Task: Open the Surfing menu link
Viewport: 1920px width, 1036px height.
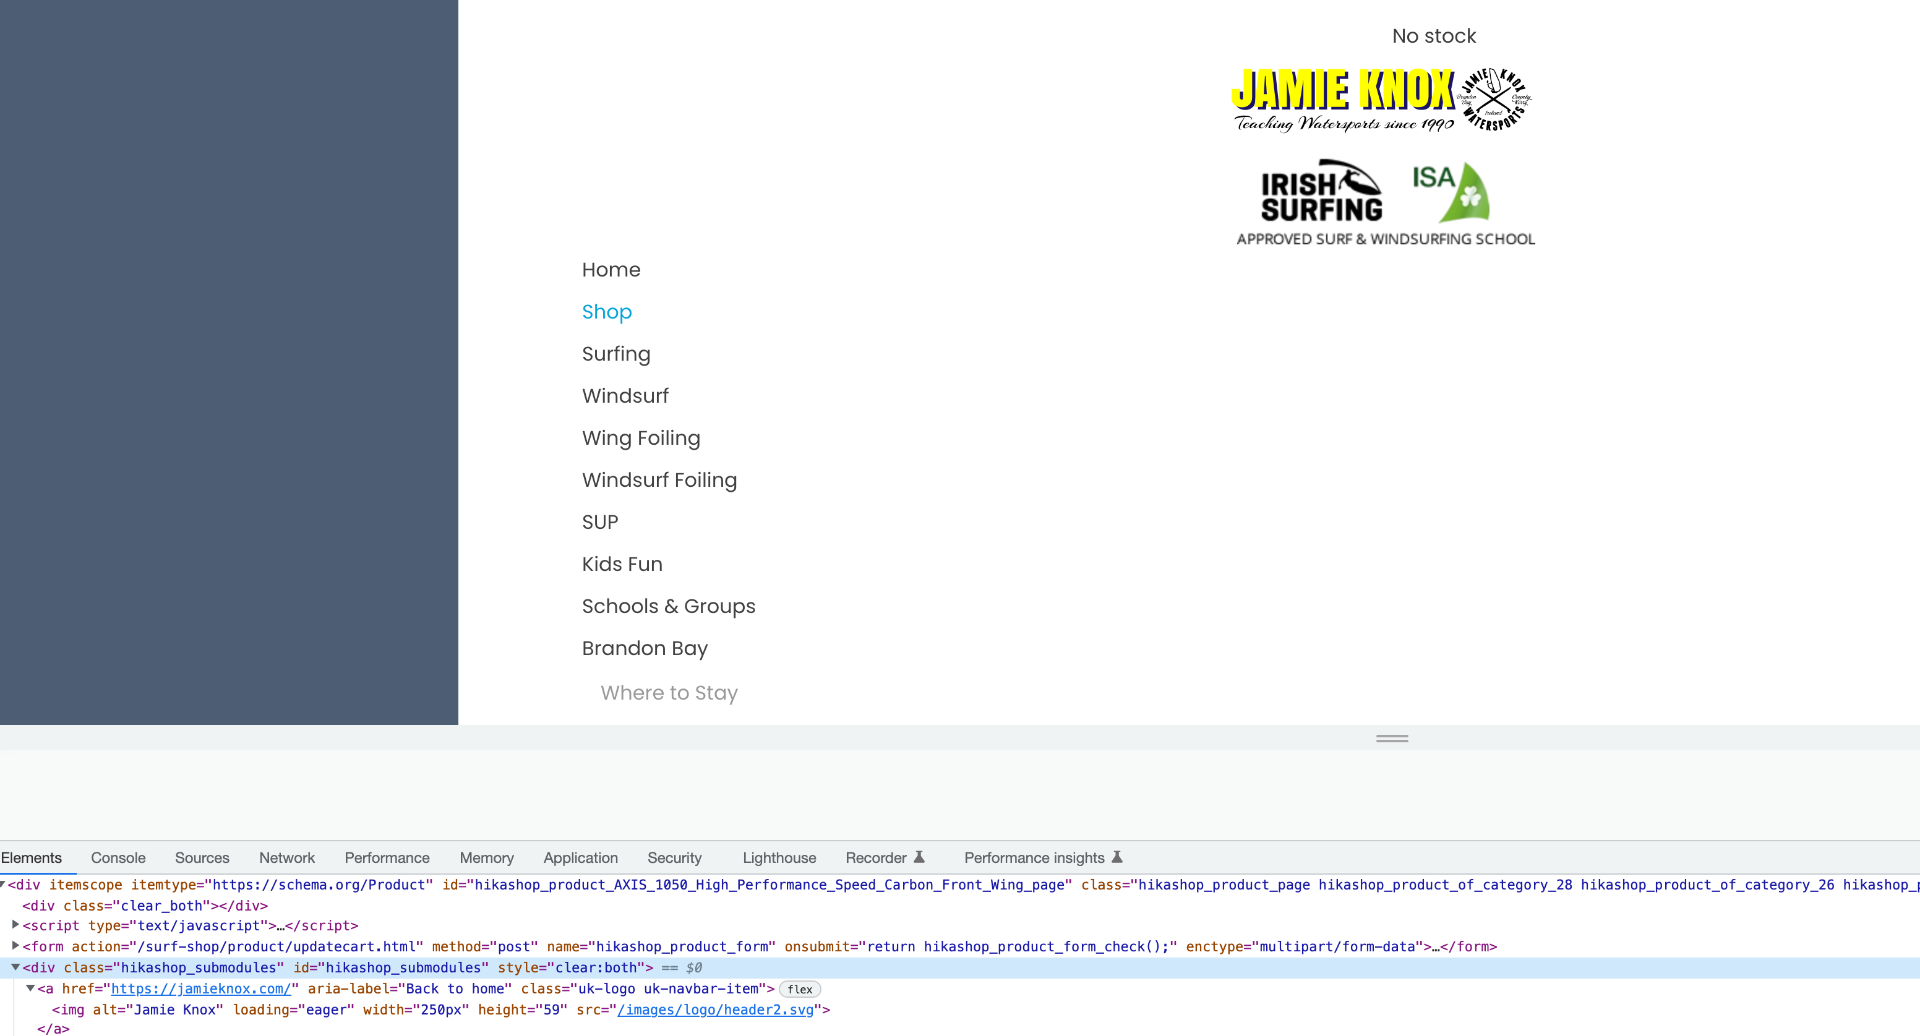Action: point(616,354)
